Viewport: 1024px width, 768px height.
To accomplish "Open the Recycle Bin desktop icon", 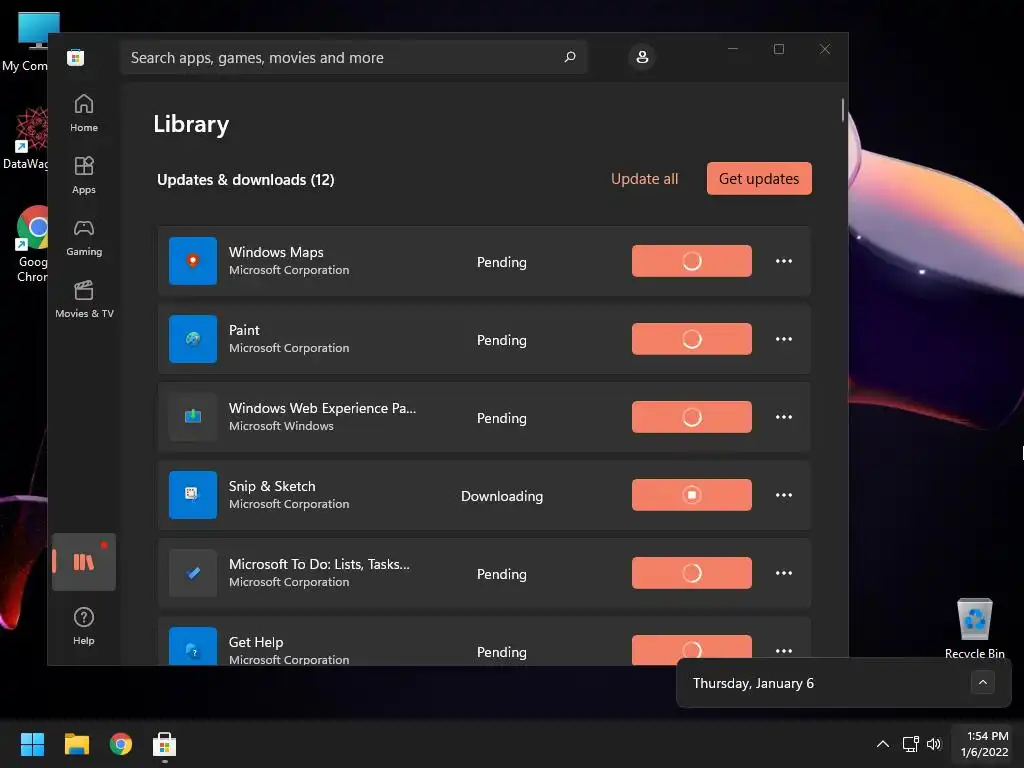I will tap(974, 628).
